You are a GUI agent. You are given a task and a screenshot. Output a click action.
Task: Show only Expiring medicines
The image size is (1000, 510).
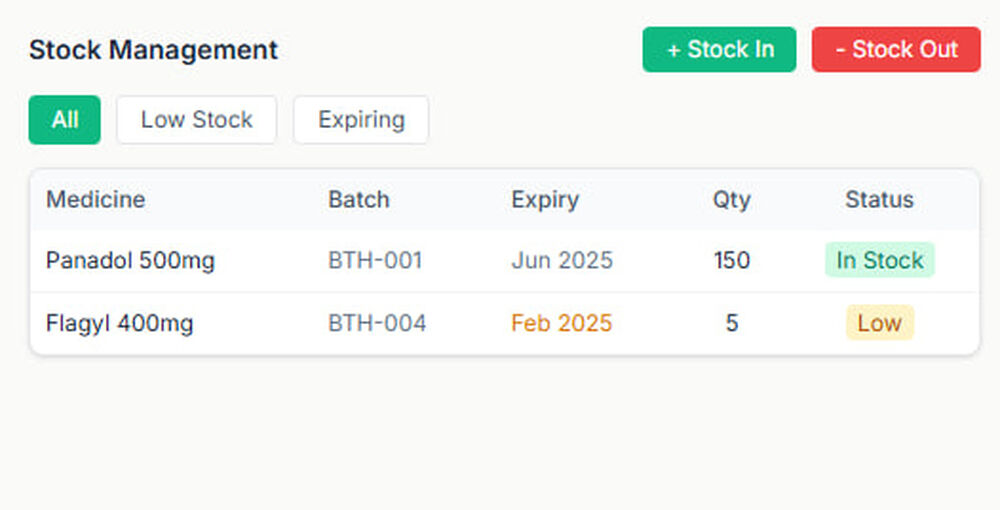click(x=361, y=120)
